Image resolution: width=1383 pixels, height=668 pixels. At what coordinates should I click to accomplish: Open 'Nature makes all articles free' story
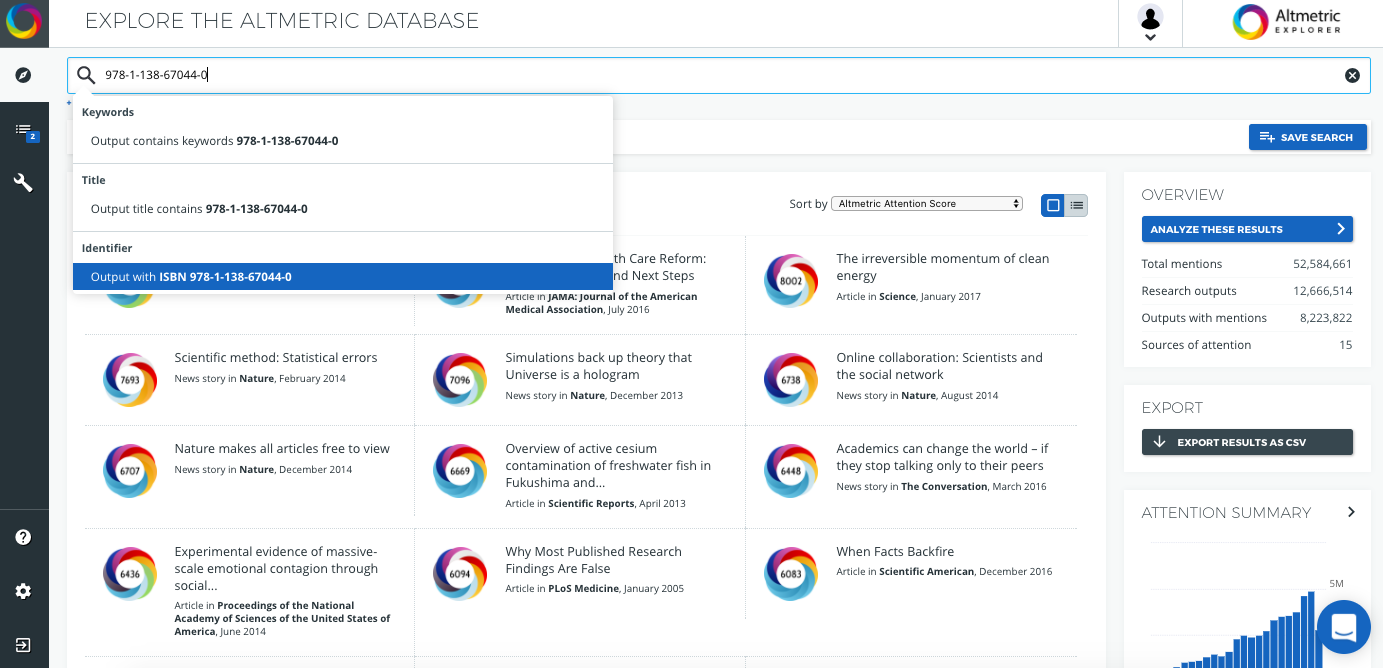(x=282, y=449)
